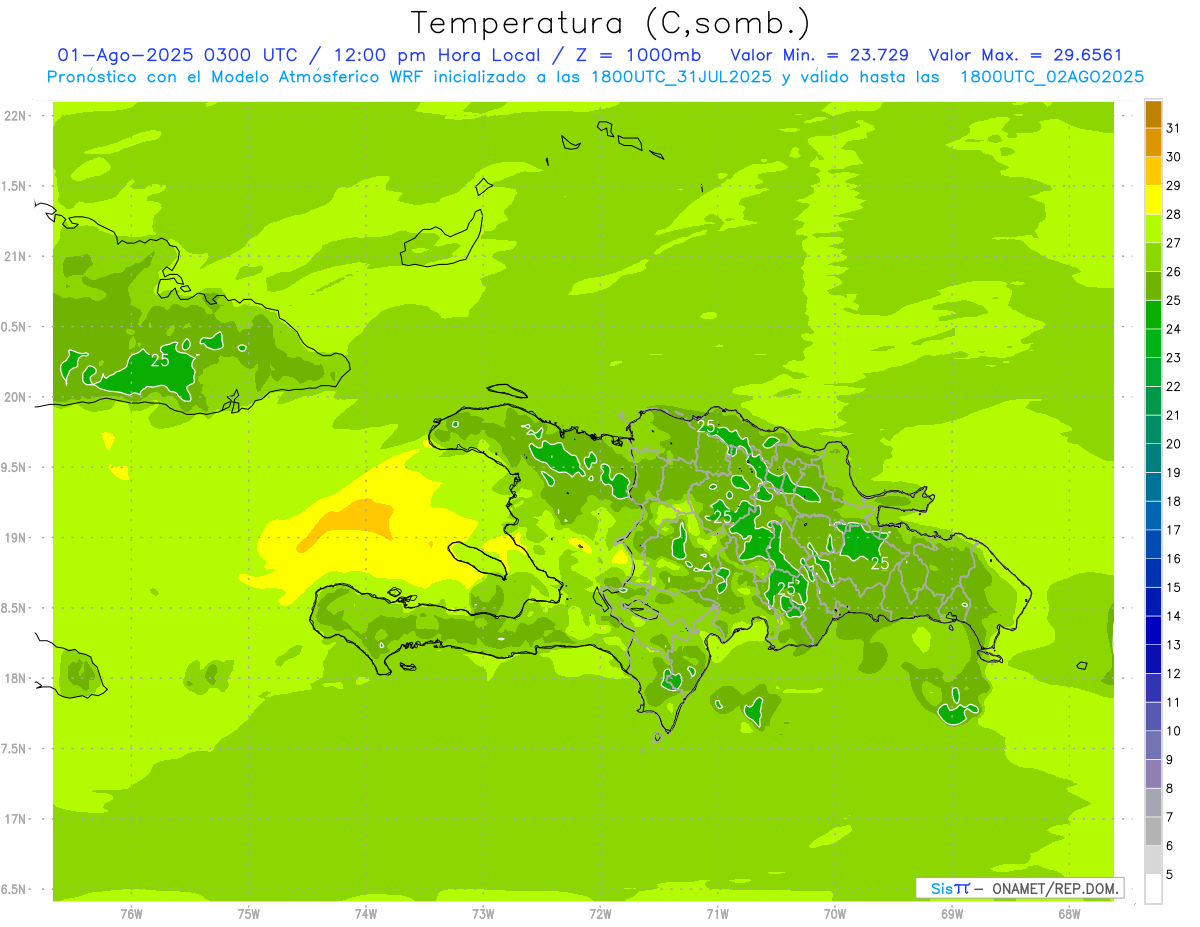Click latitude label "6.5N"

tap(14, 889)
